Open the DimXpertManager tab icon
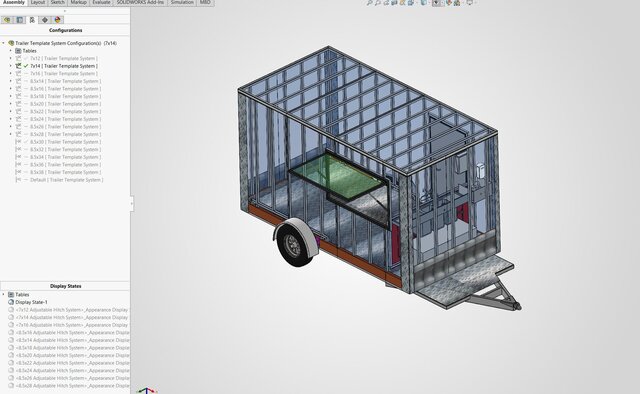Image resolution: width=640 pixels, height=394 pixels. click(44, 20)
